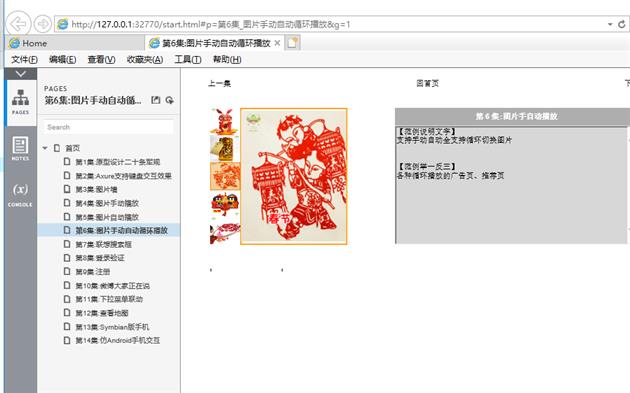
Task: Collapse the 首页 tree node arrow
Action: coord(45,148)
